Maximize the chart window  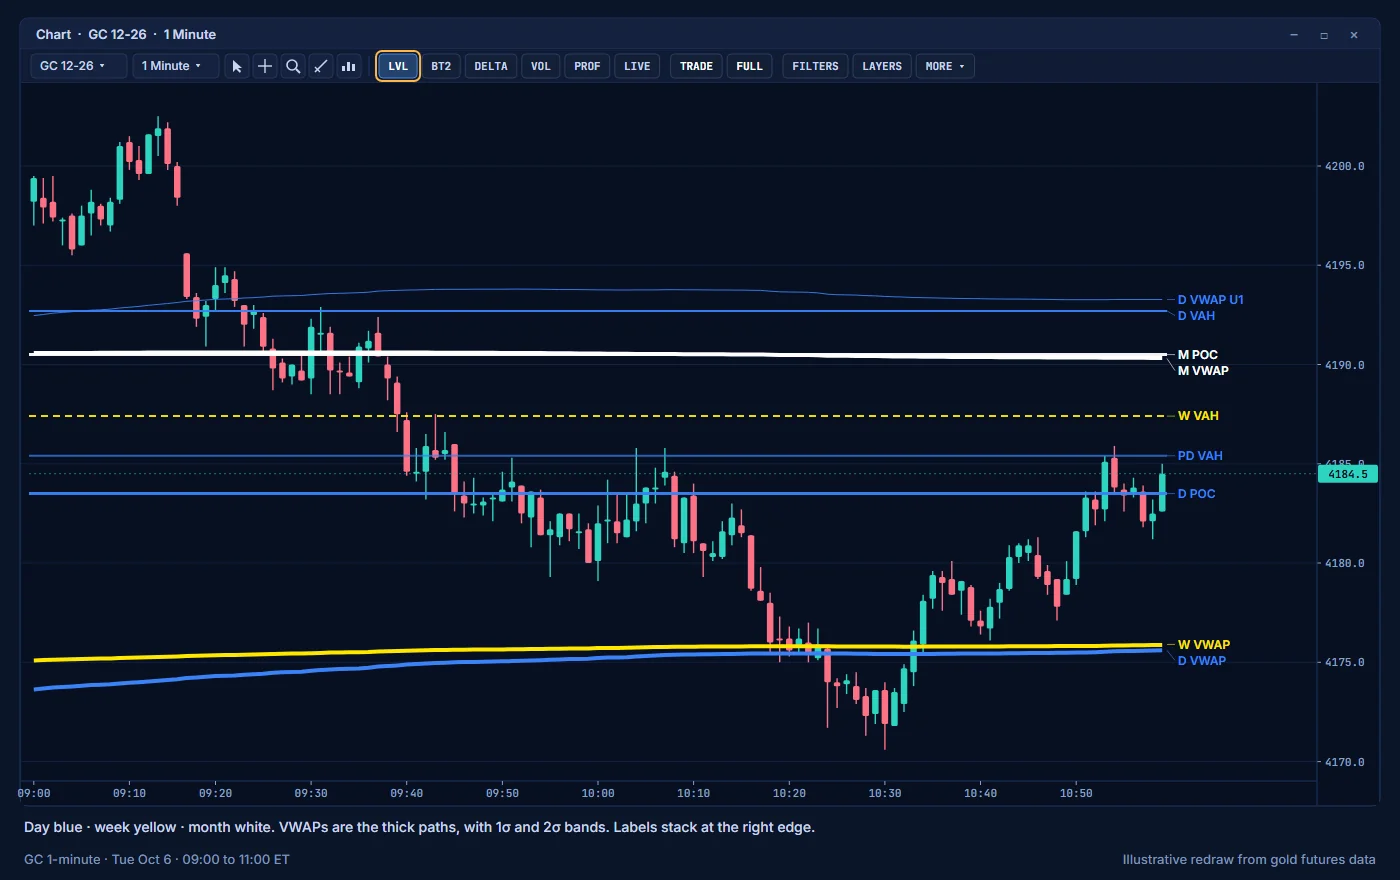pyautogui.click(x=1324, y=35)
